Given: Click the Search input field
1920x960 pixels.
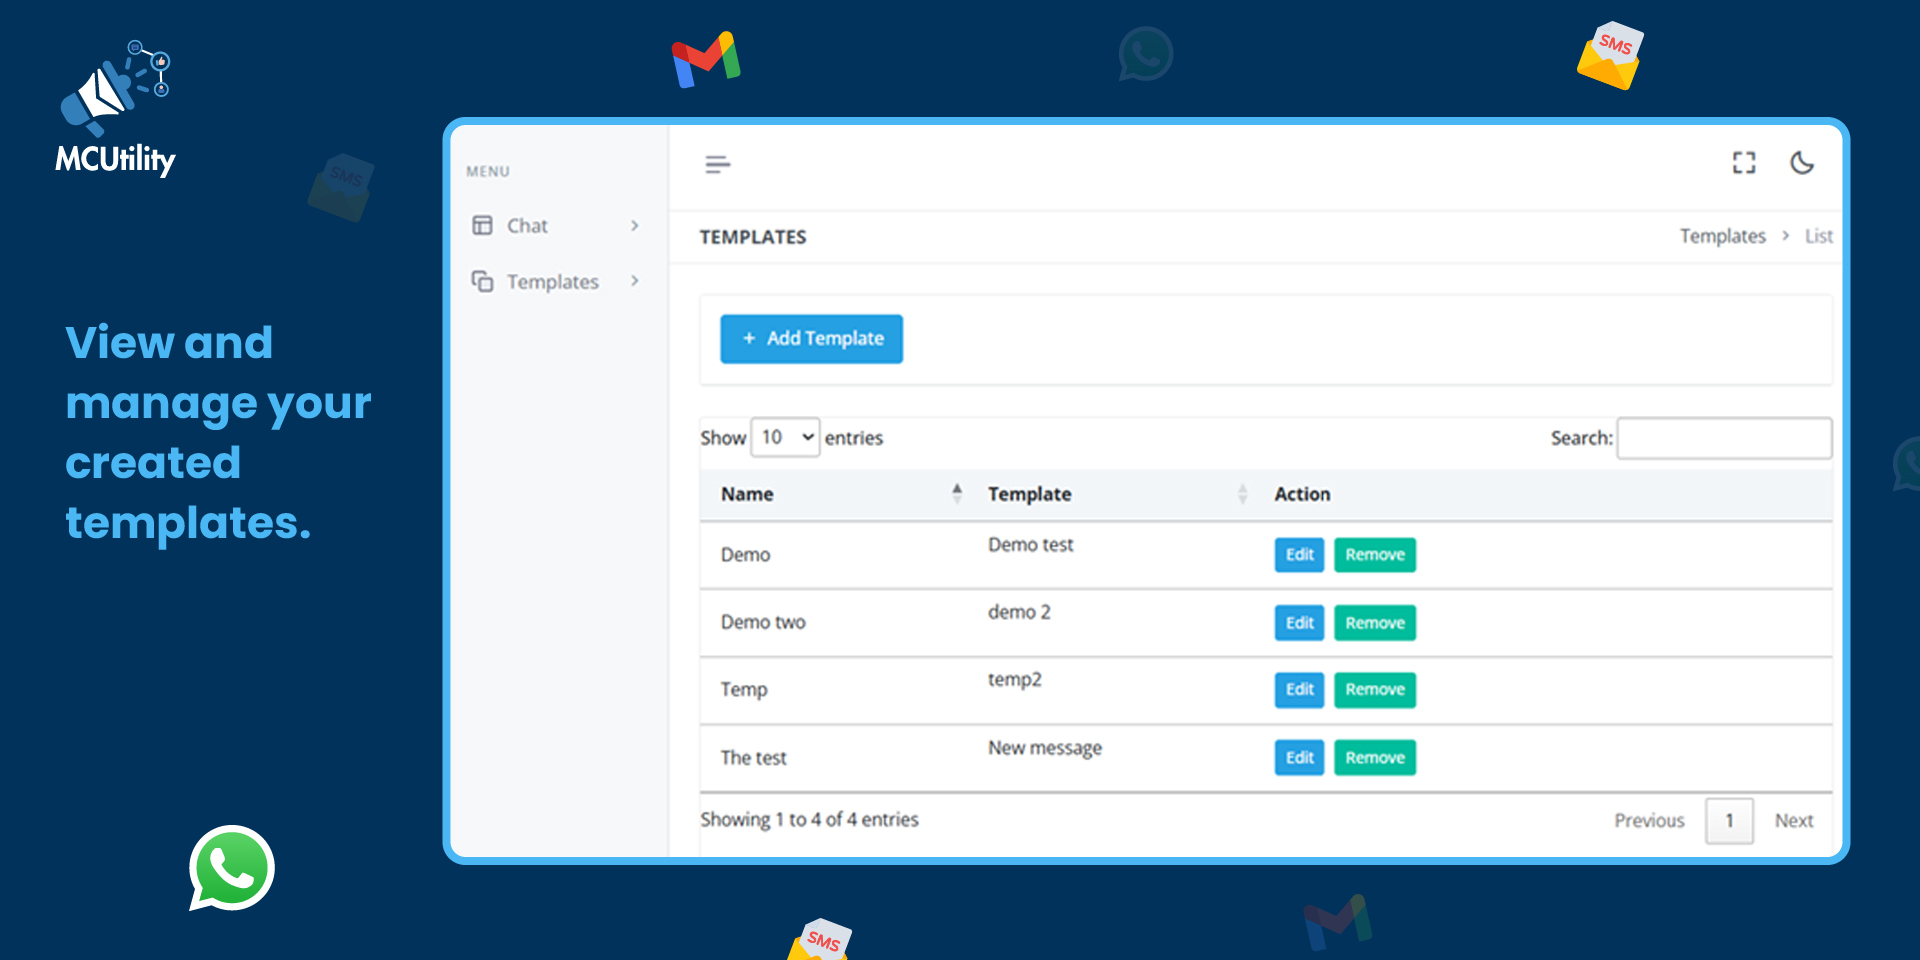Looking at the screenshot, I should pos(1724,438).
